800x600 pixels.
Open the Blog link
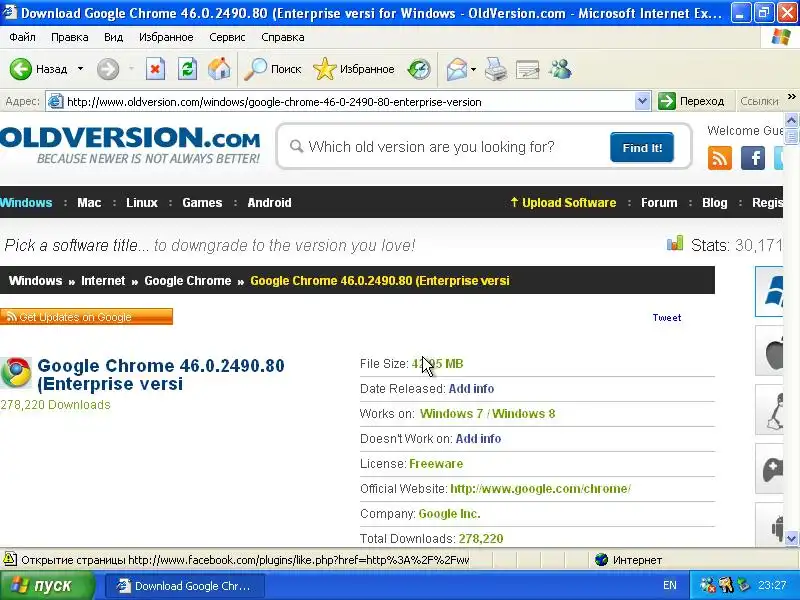[x=714, y=203]
